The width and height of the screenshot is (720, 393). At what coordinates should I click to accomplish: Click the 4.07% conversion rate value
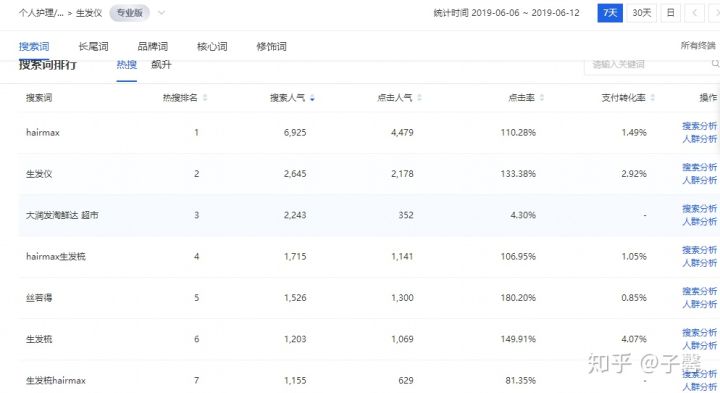(634, 339)
